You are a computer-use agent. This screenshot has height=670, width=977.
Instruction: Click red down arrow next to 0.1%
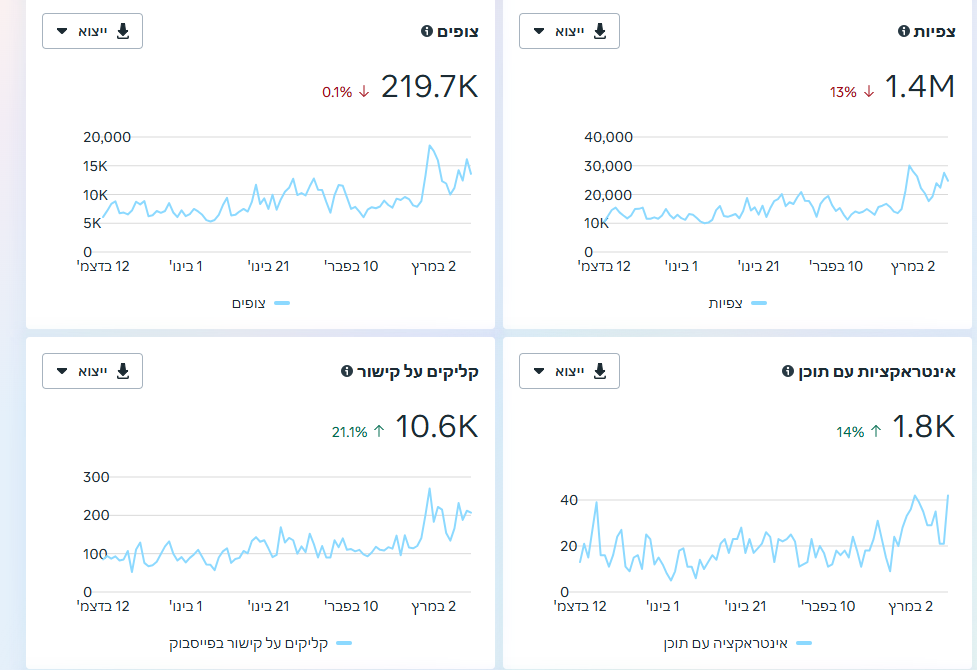365,92
